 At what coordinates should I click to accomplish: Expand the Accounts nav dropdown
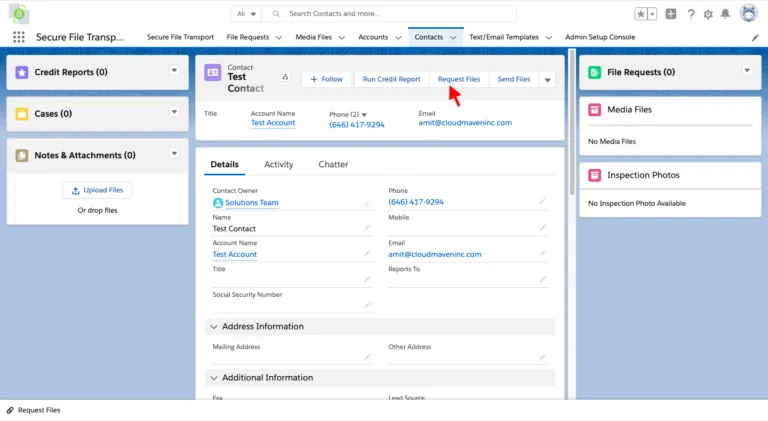(398, 38)
